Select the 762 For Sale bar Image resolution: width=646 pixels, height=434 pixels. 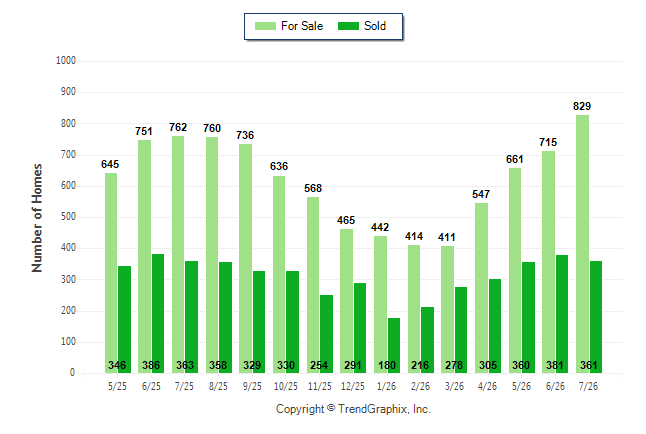pyautogui.click(x=178, y=255)
